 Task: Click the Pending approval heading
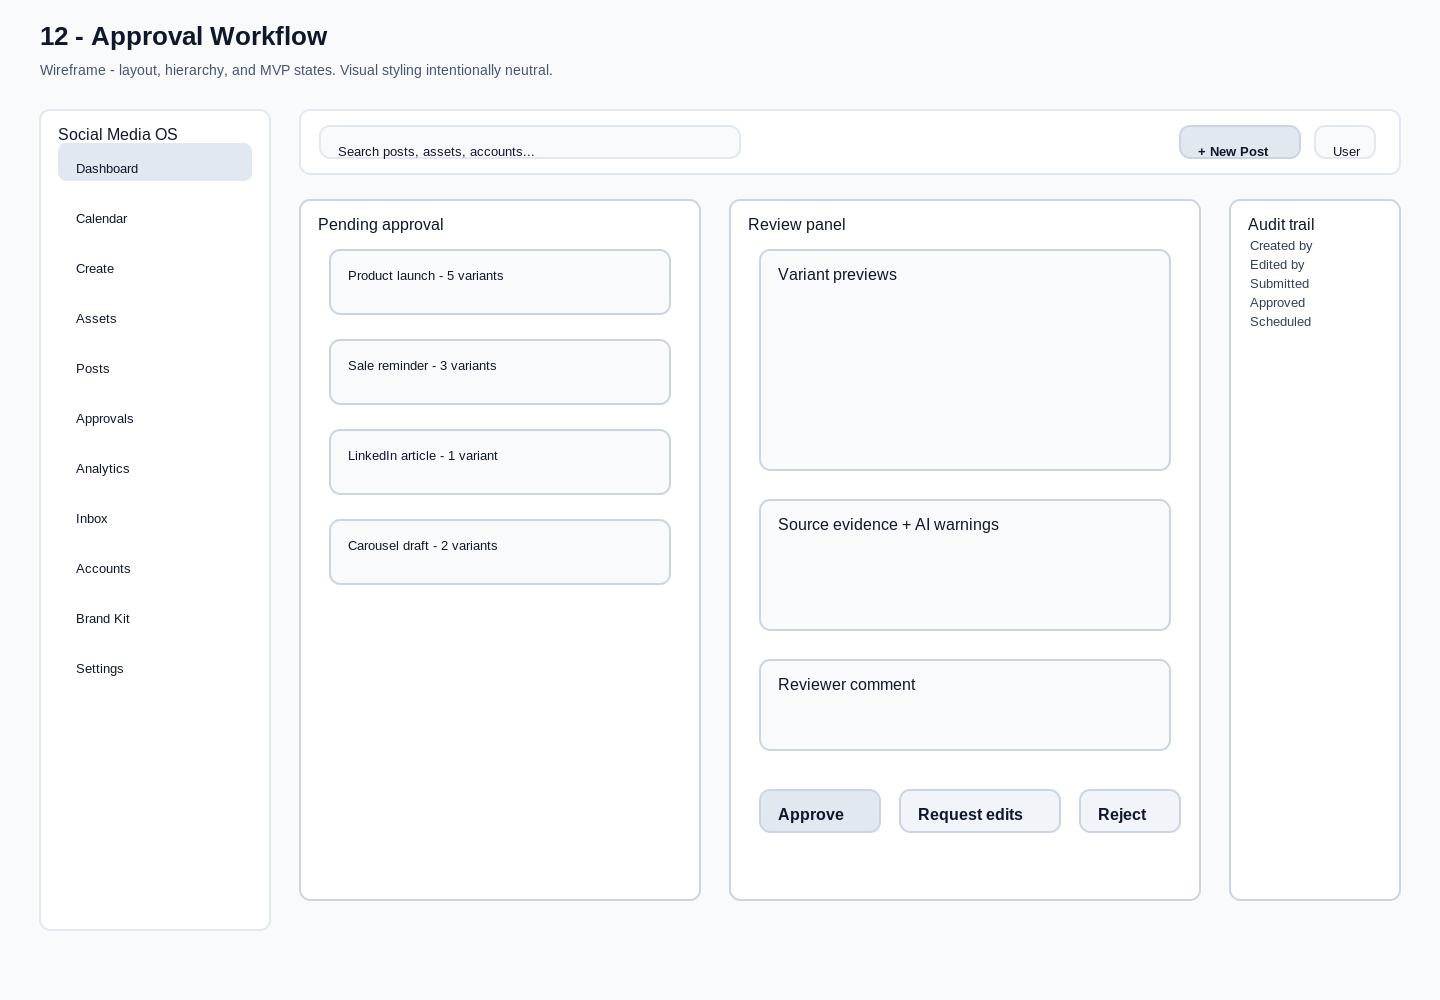pos(380,225)
